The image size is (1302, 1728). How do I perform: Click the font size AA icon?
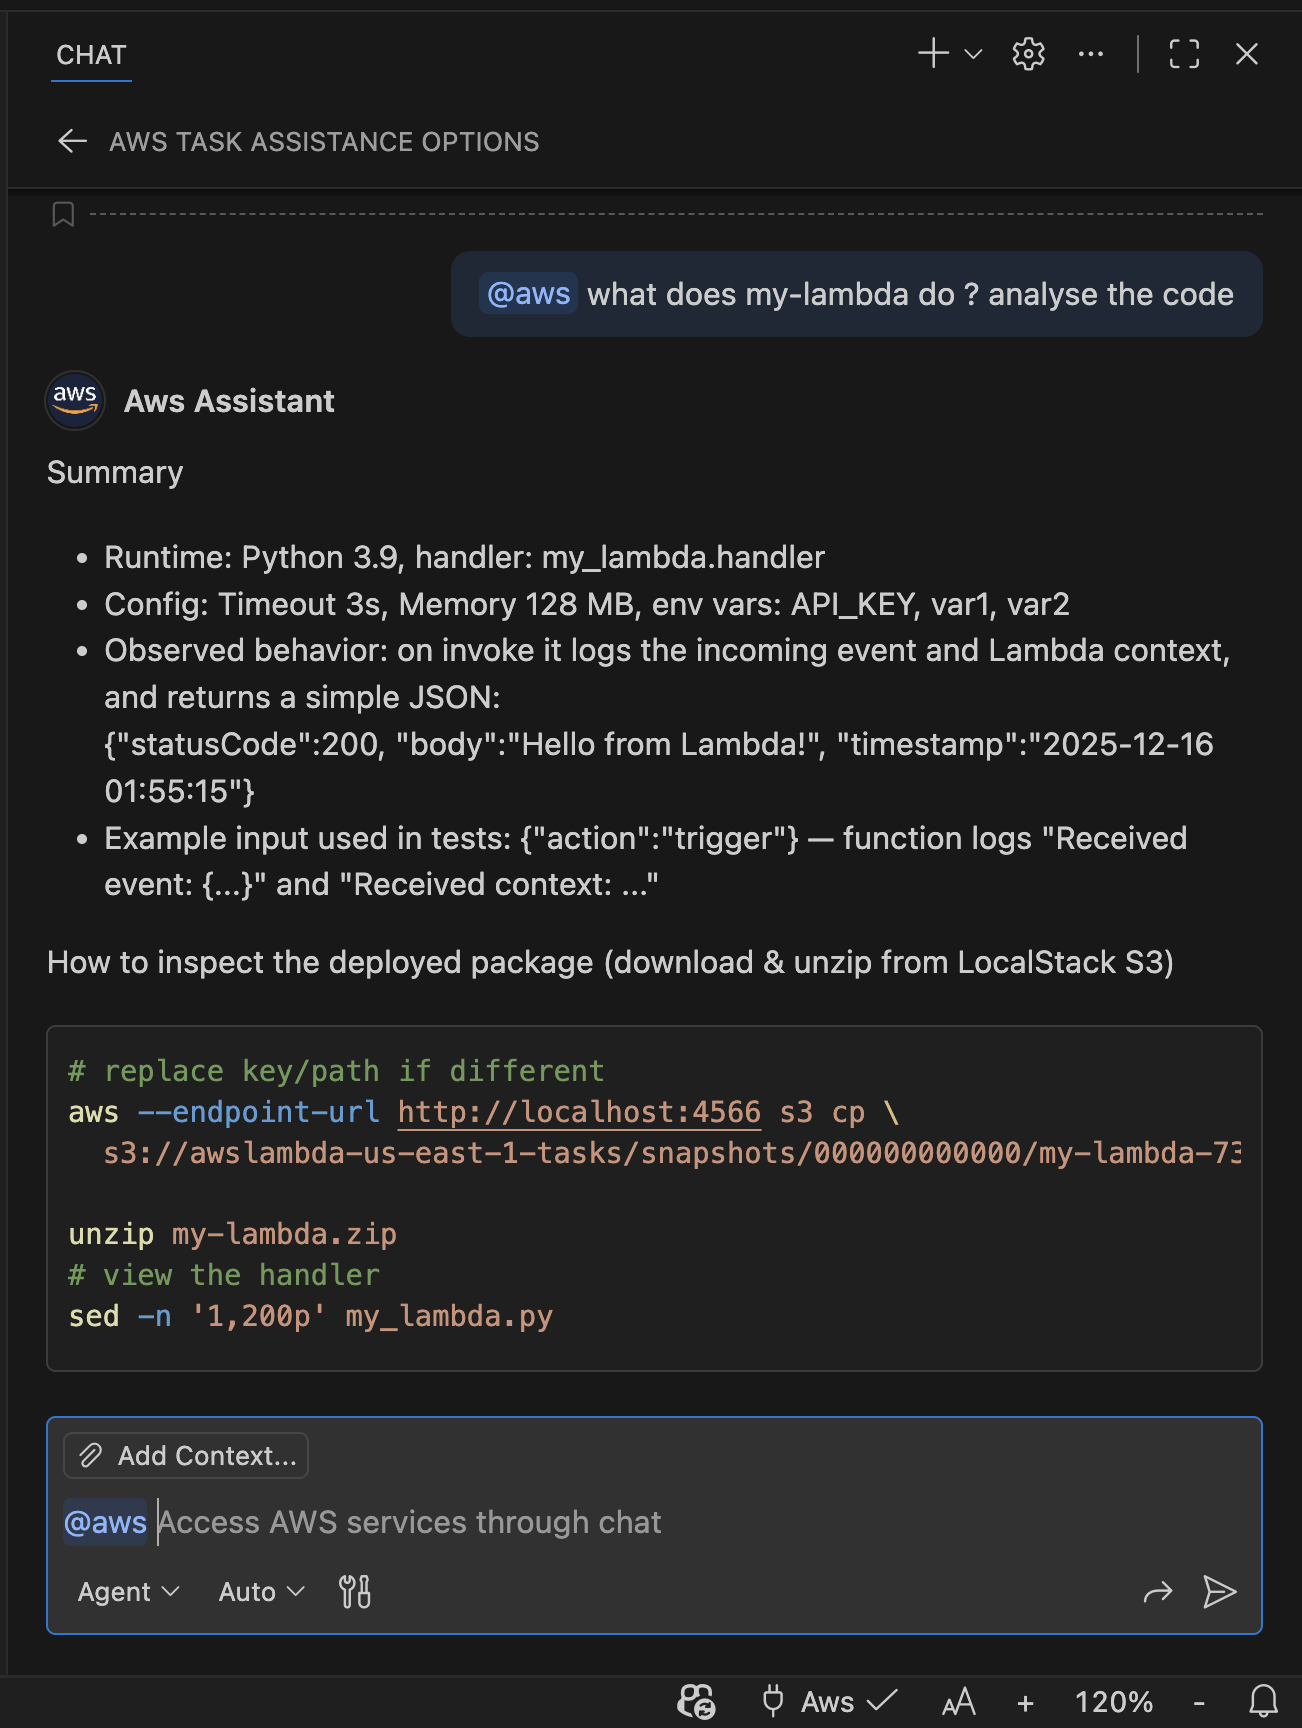[x=958, y=1701]
